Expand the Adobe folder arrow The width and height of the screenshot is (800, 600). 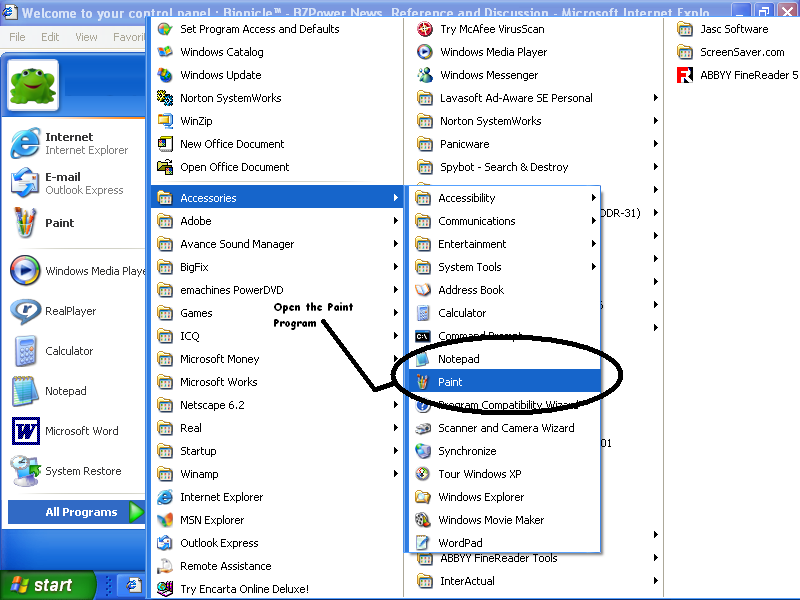(x=395, y=220)
